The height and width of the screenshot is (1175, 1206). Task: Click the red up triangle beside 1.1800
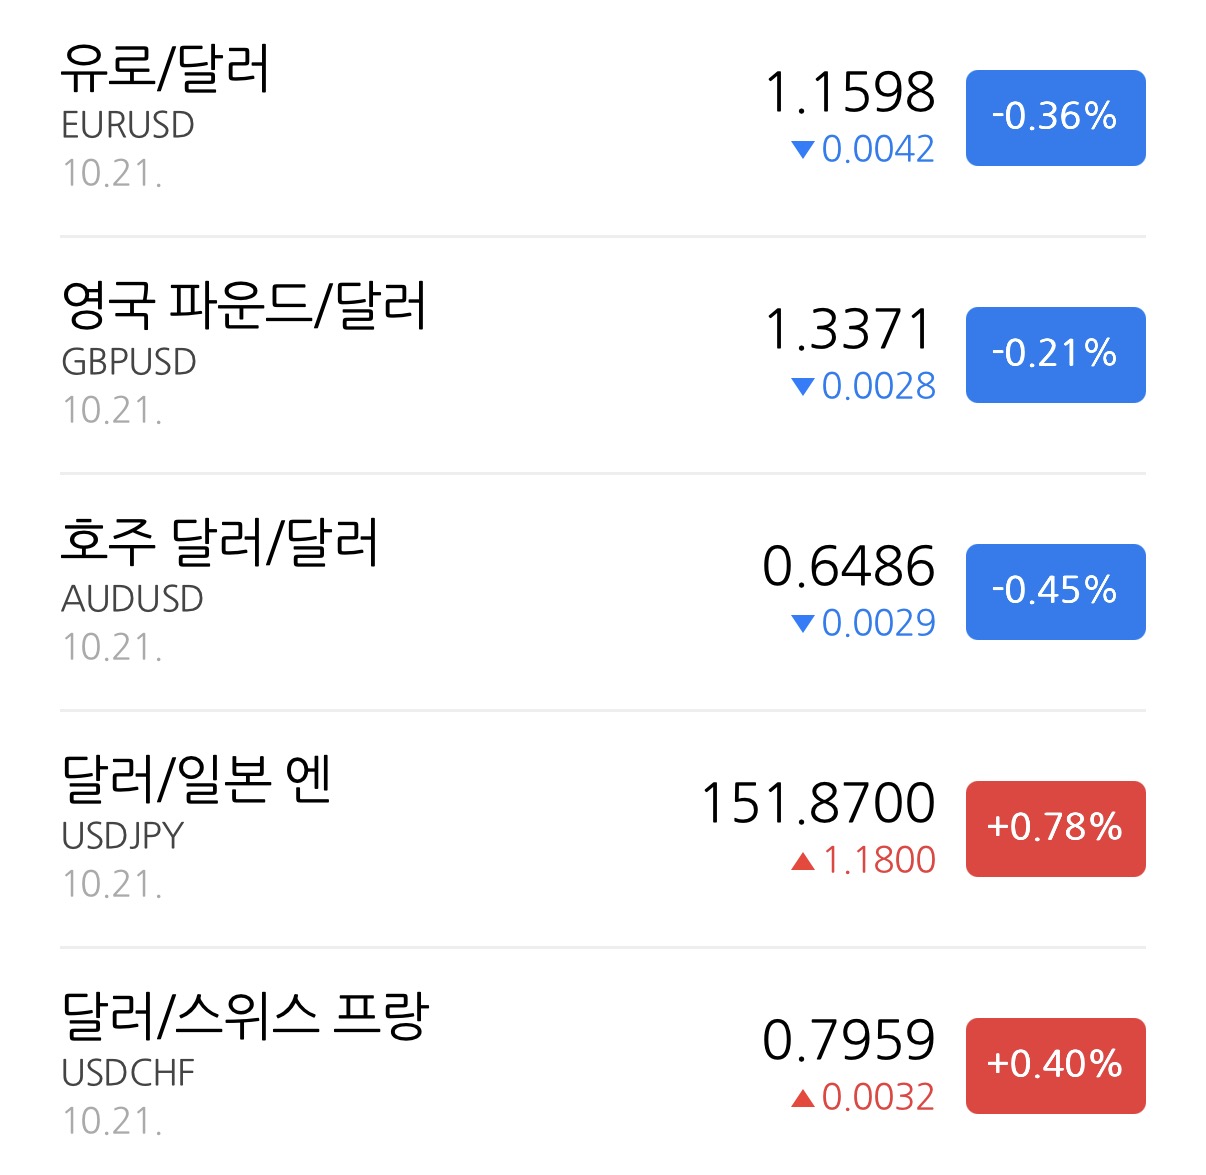803,861
